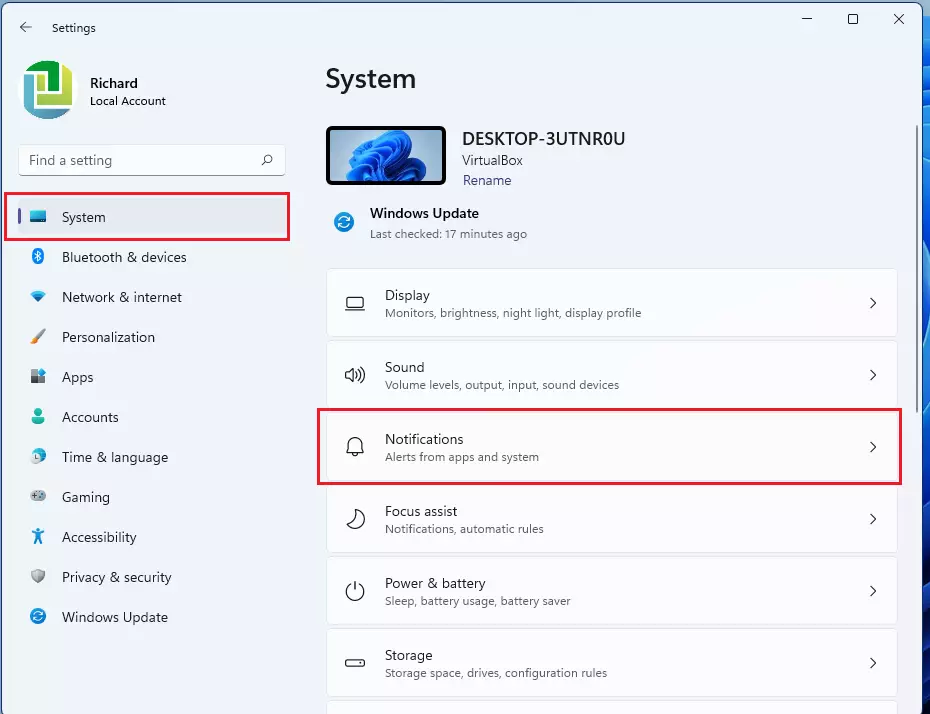Click the Privacy & security shield icon

38,577
